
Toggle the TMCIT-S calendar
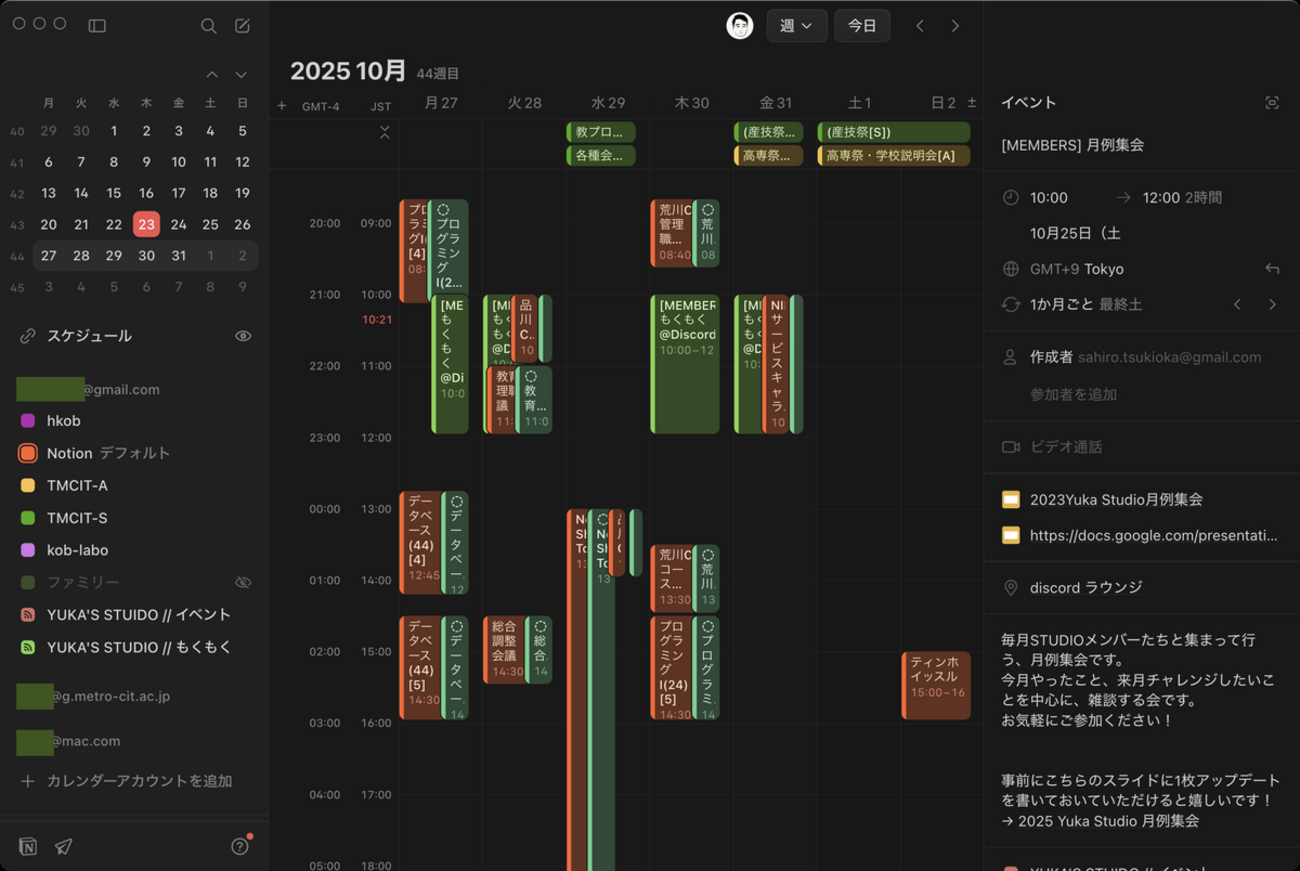tap(28, 518)
